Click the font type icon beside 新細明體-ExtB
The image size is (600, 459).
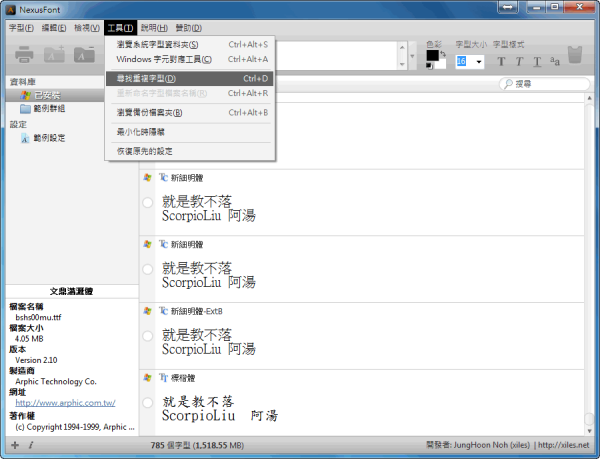(x=163, y=311)
